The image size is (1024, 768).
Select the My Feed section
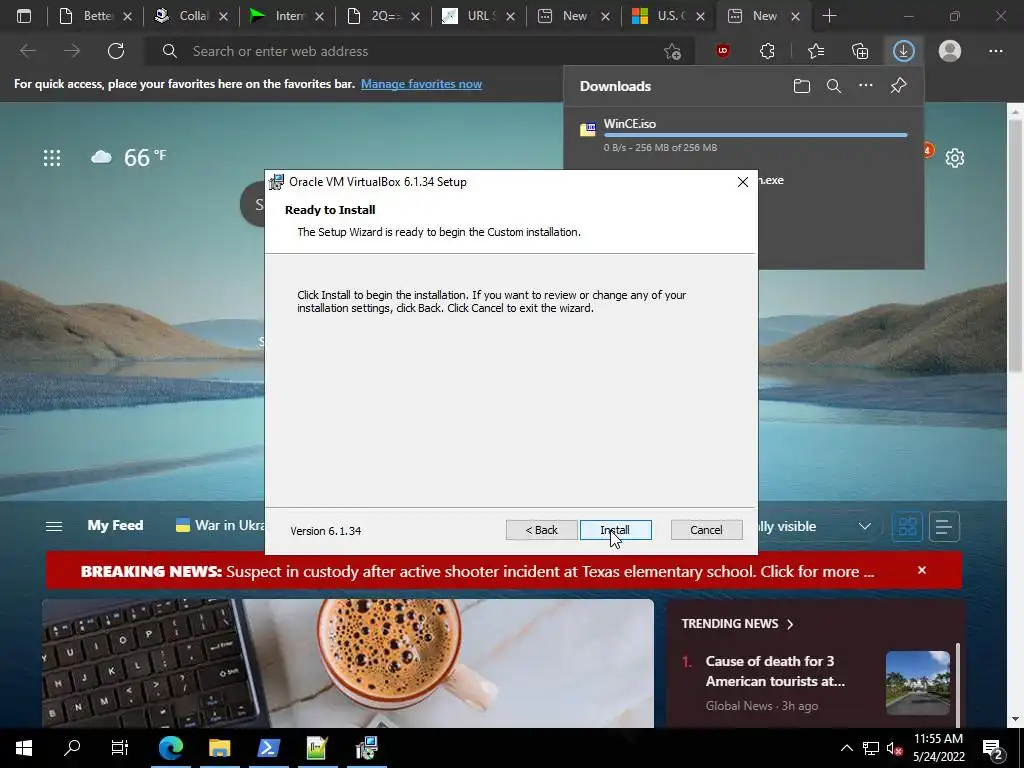click(x=115, y=525)
